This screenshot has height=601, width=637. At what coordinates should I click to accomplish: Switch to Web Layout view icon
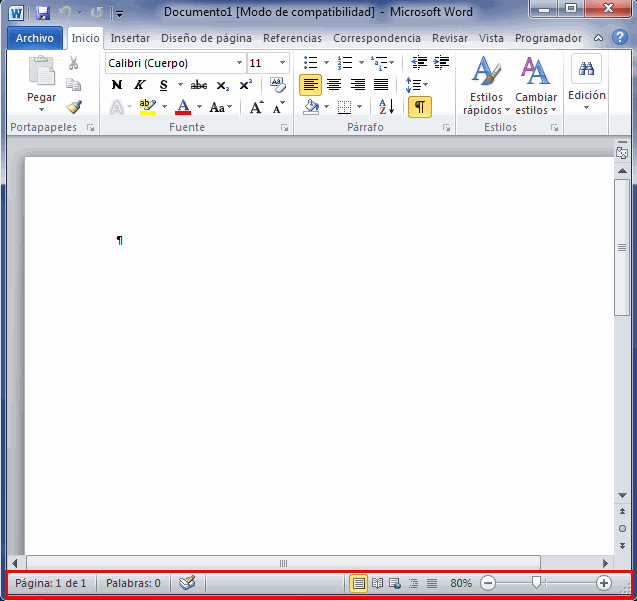coord(395,584)
